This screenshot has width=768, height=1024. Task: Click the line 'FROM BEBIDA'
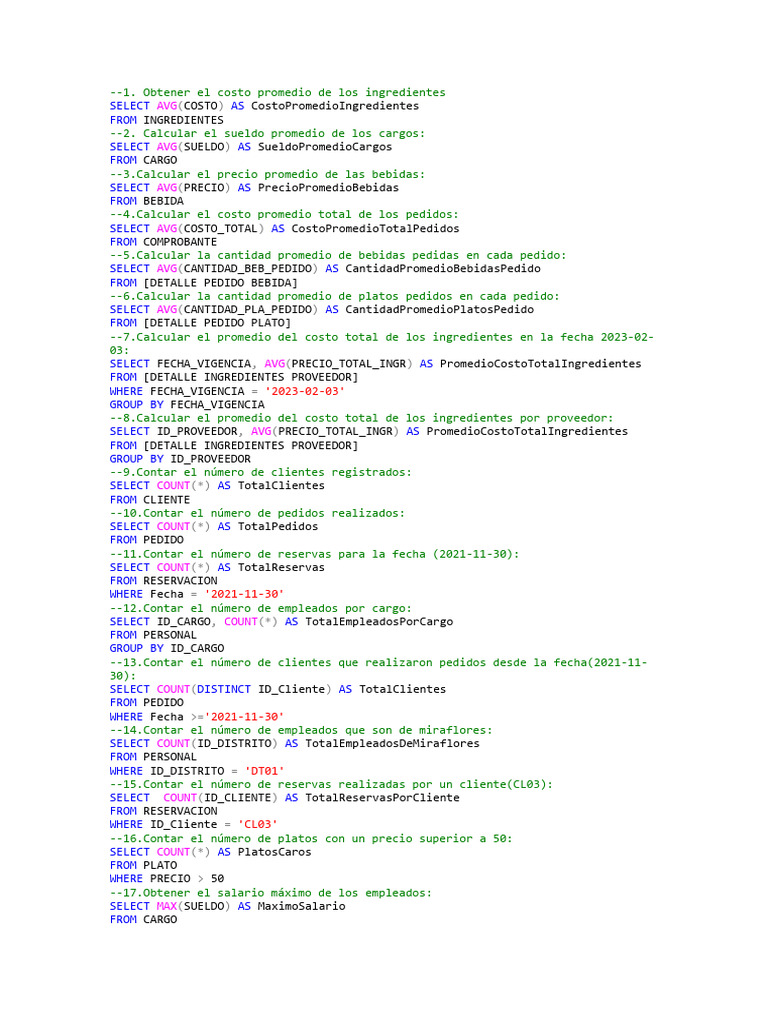tap(147, 201)
